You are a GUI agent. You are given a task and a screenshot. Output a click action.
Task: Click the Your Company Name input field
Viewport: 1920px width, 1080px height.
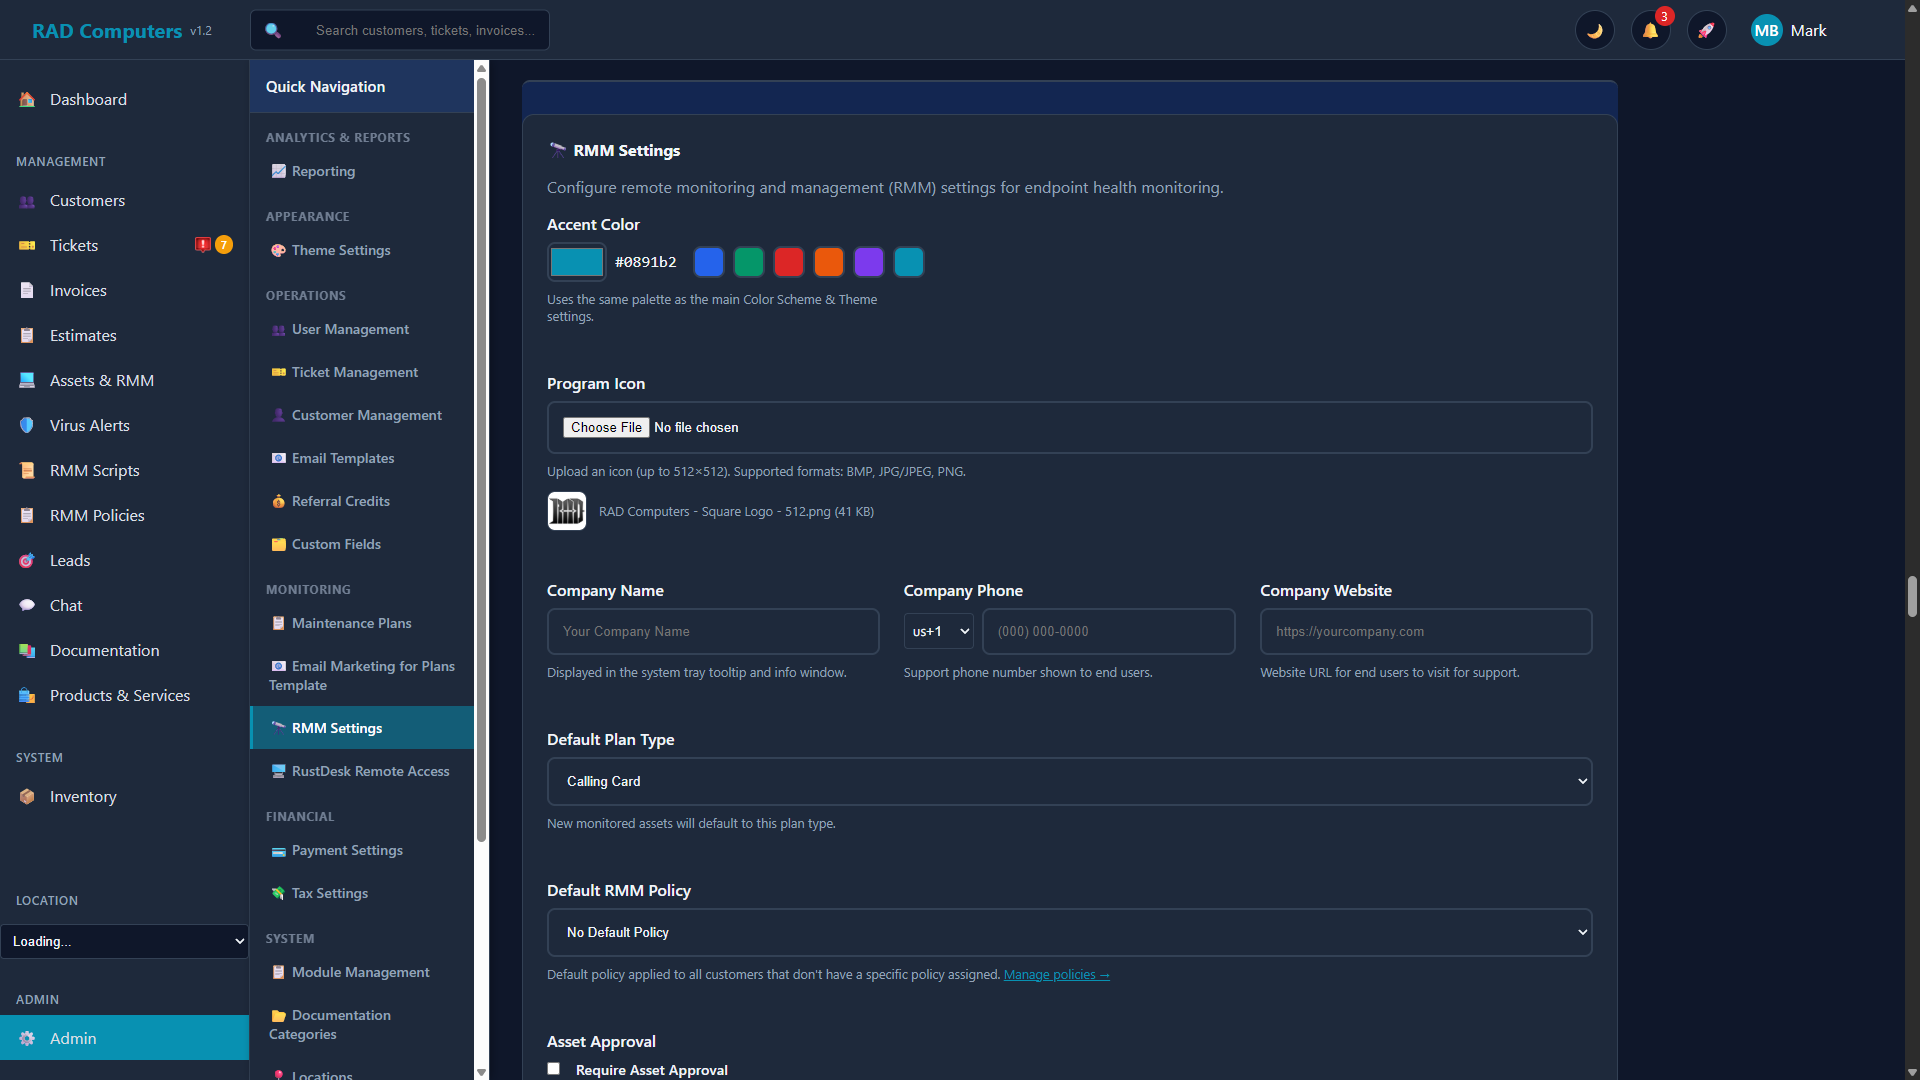(713, 631)
